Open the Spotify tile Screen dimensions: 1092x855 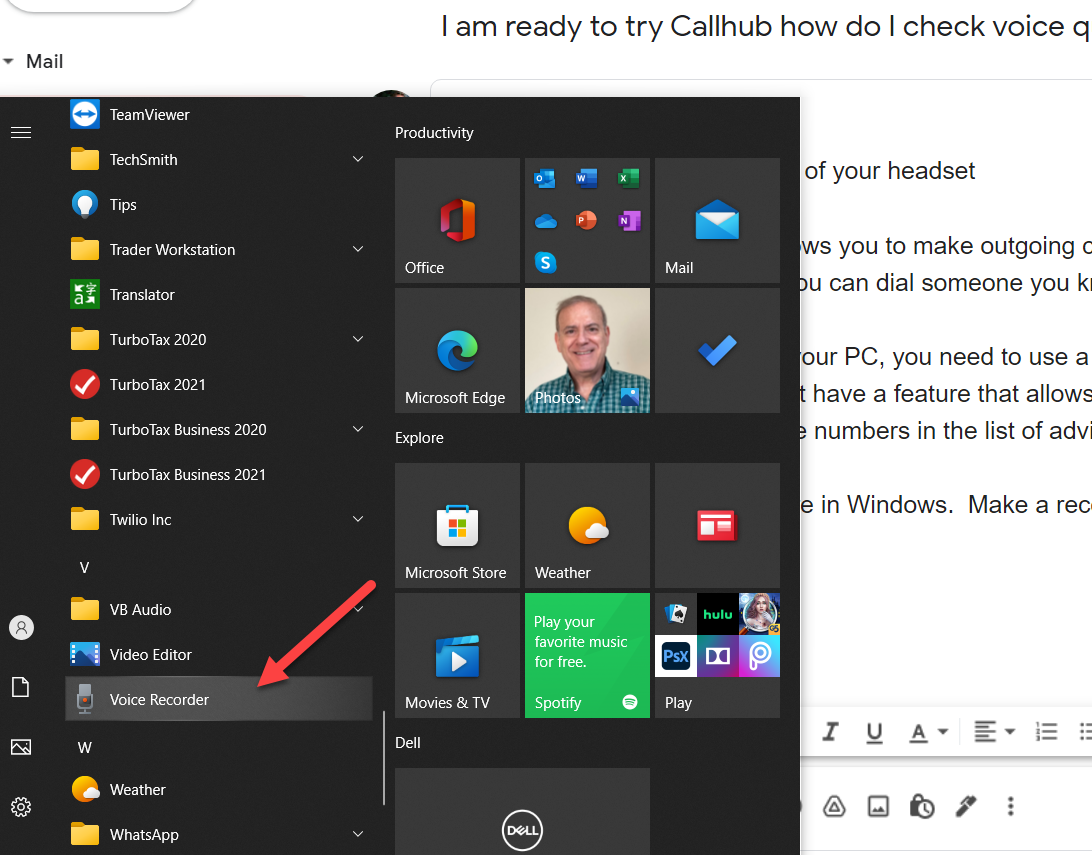click(x=587, y=655)
